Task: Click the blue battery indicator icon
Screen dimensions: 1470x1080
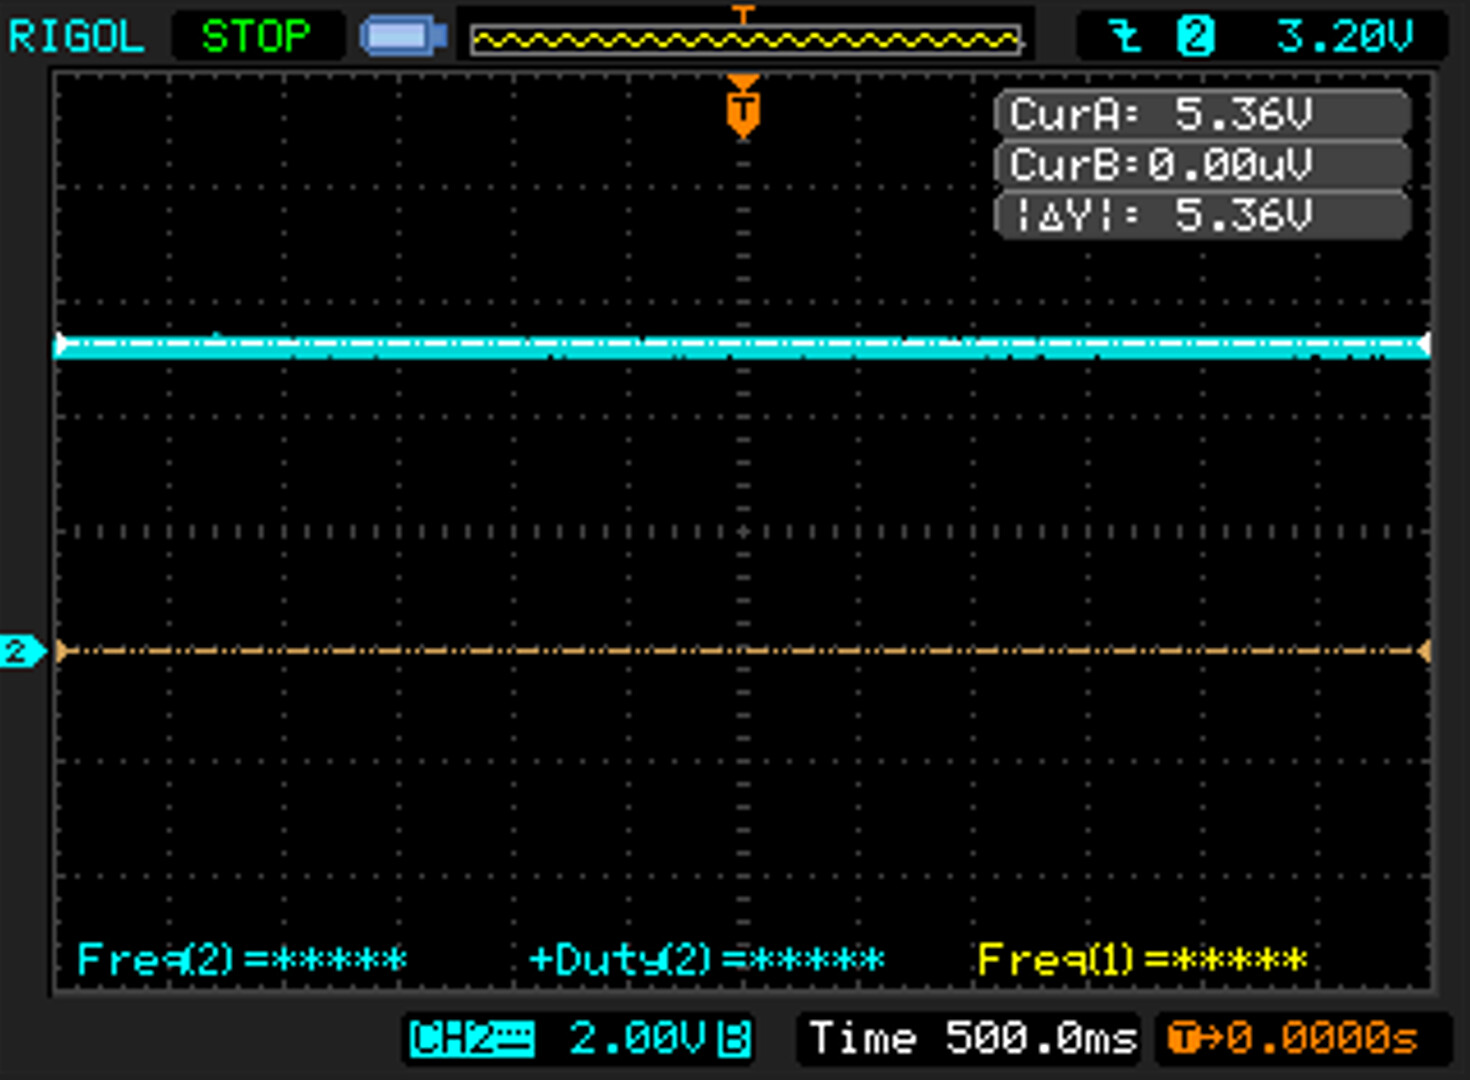Action: (403, 37)
